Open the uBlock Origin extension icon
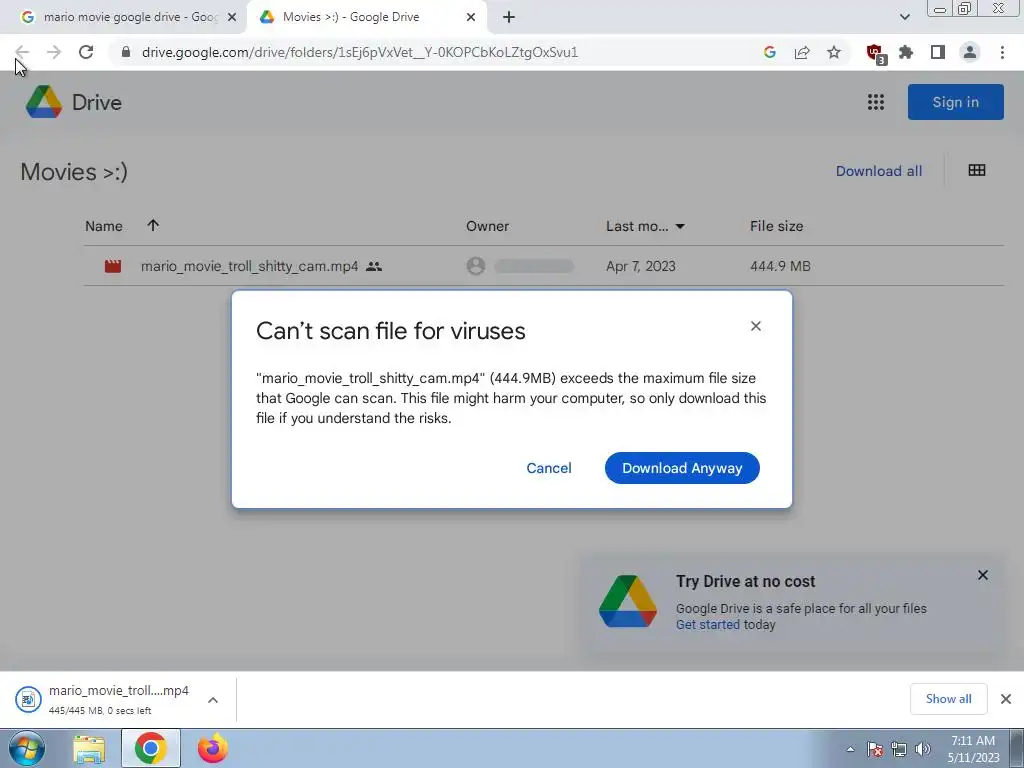 coord(875,53)
